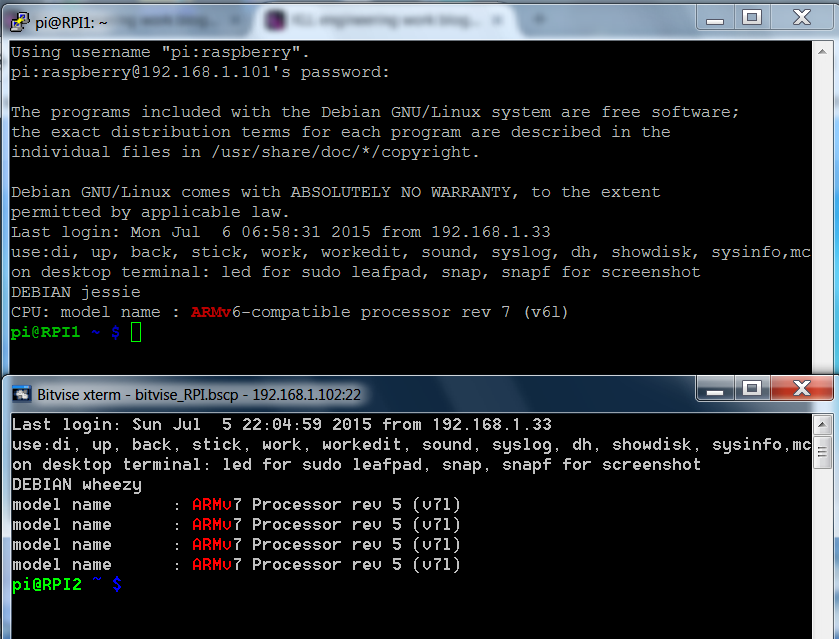Maximize the pi@RPI1 PuTTY window
839x639 pixels.
click(752, 17)
